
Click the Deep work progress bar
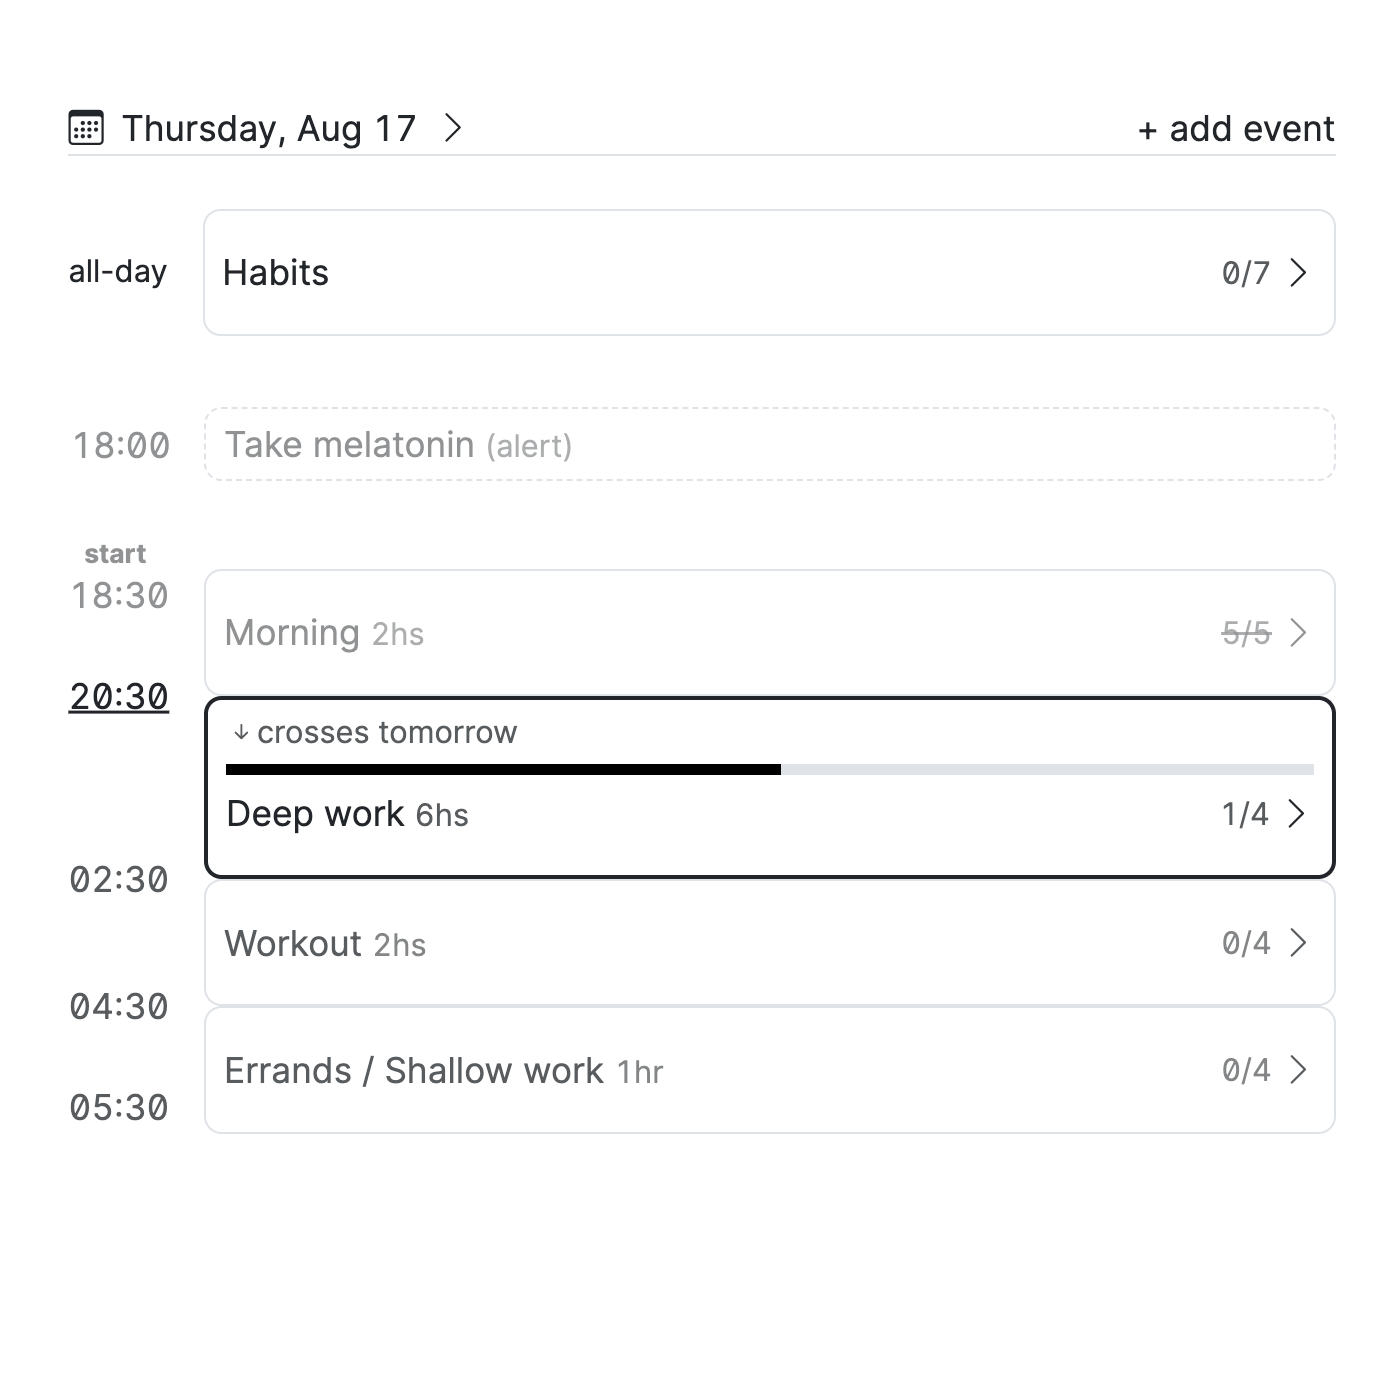(770, 770)
